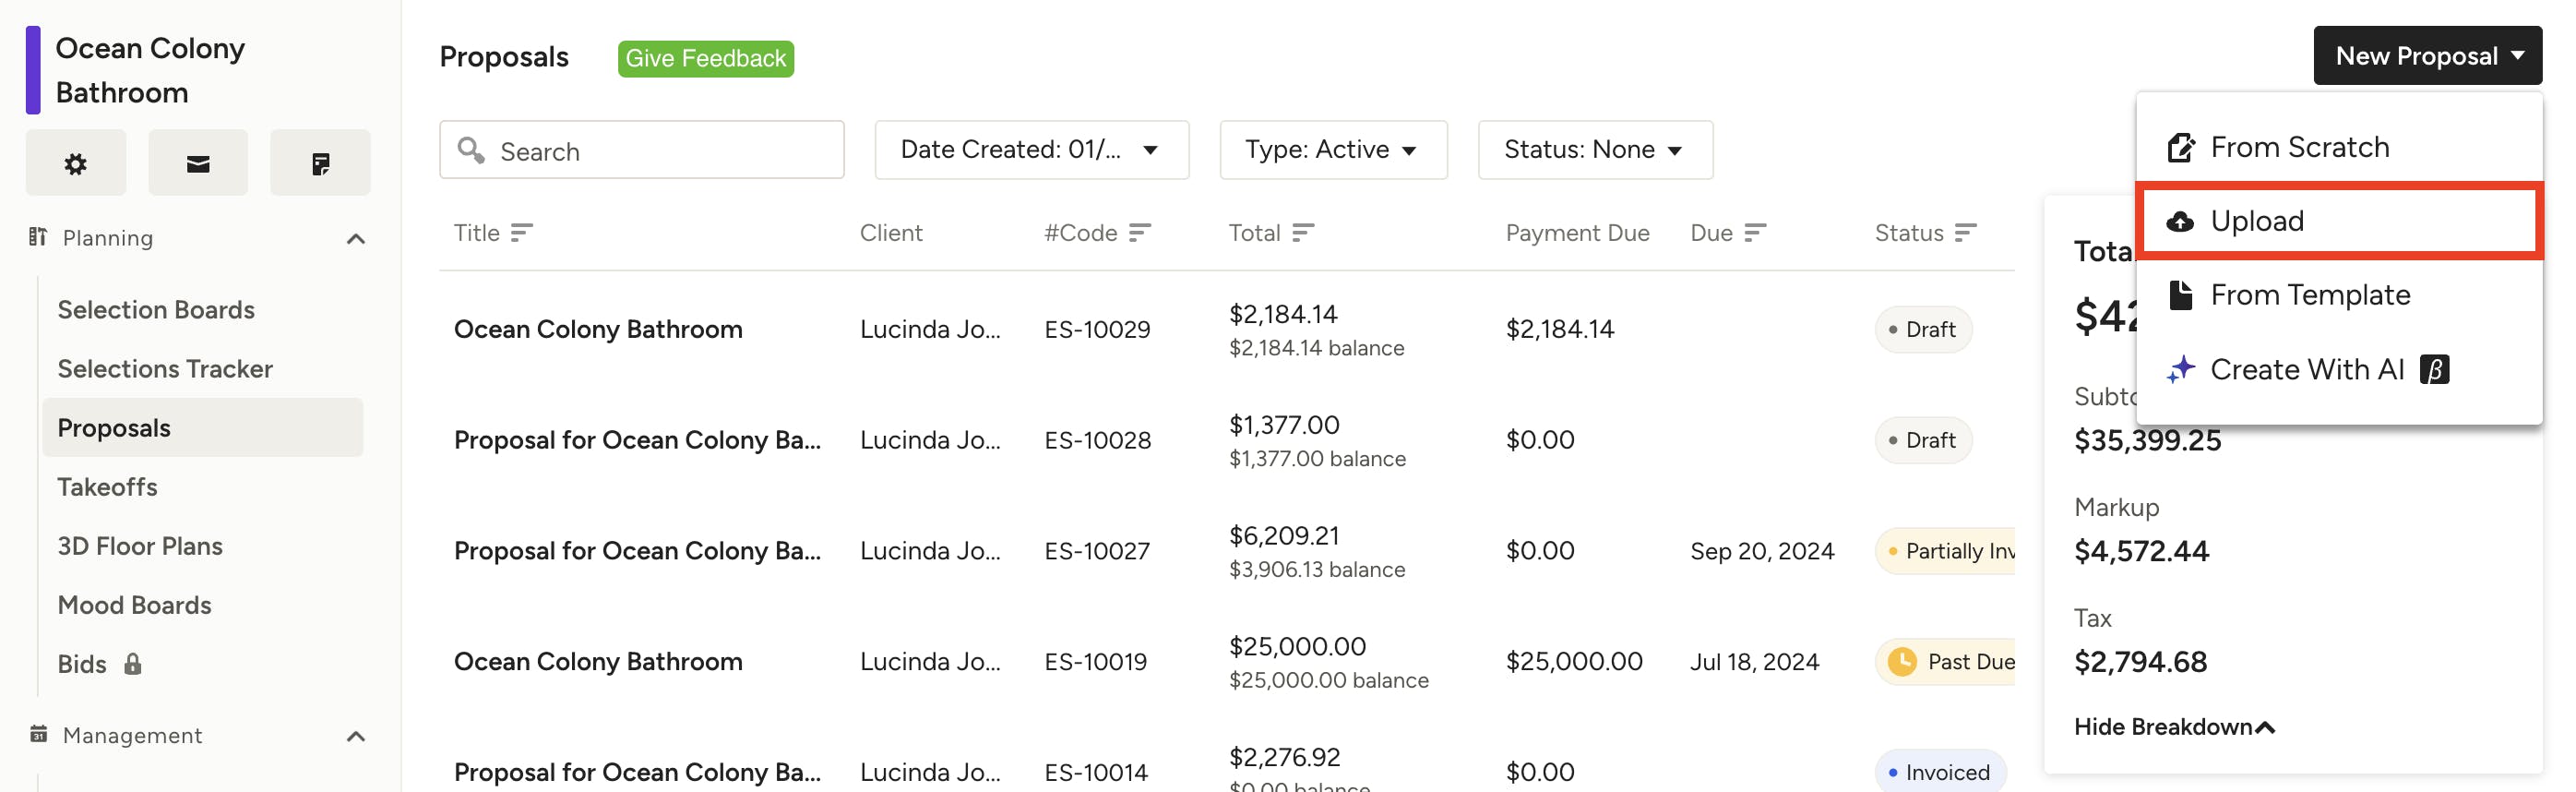Collapse the Planning section chevron
Viewport: 2576px width, 792px height.
356,238
